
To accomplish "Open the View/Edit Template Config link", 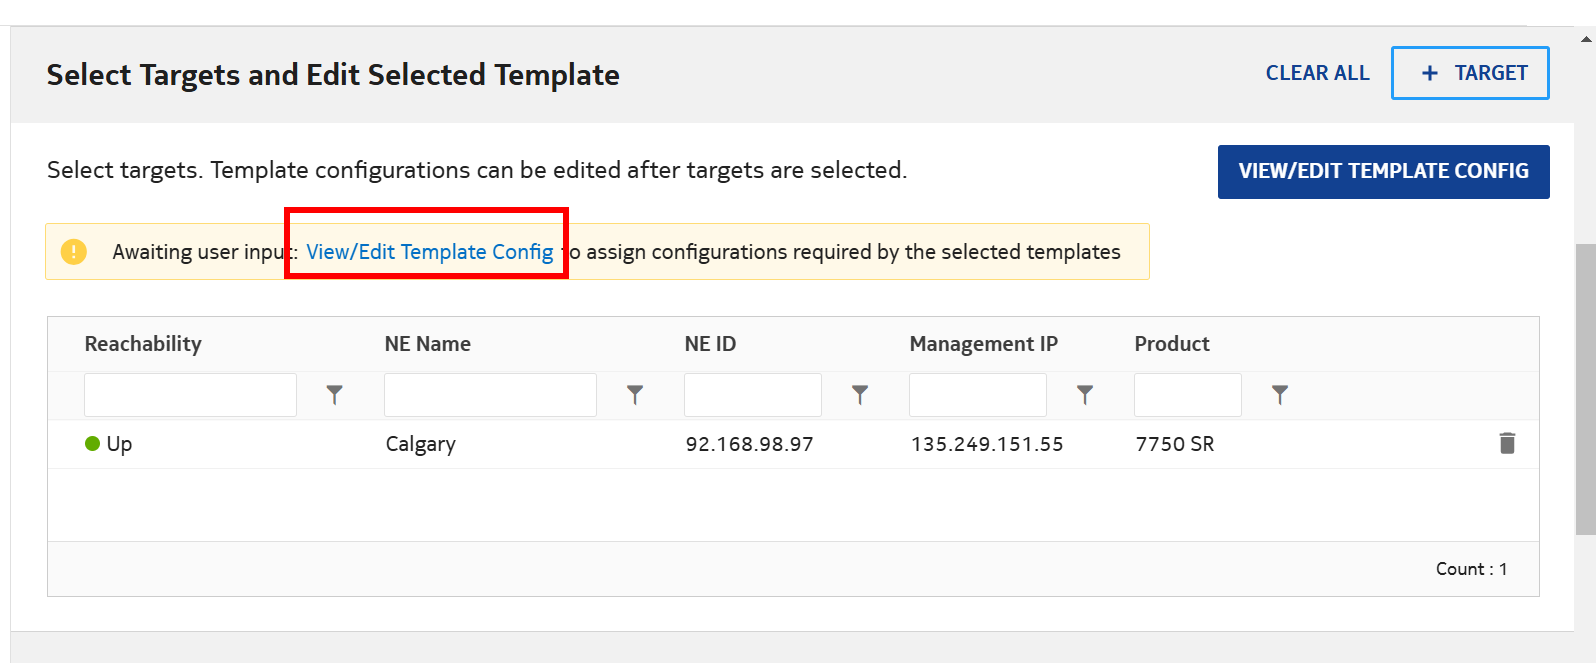I will 429,252.
